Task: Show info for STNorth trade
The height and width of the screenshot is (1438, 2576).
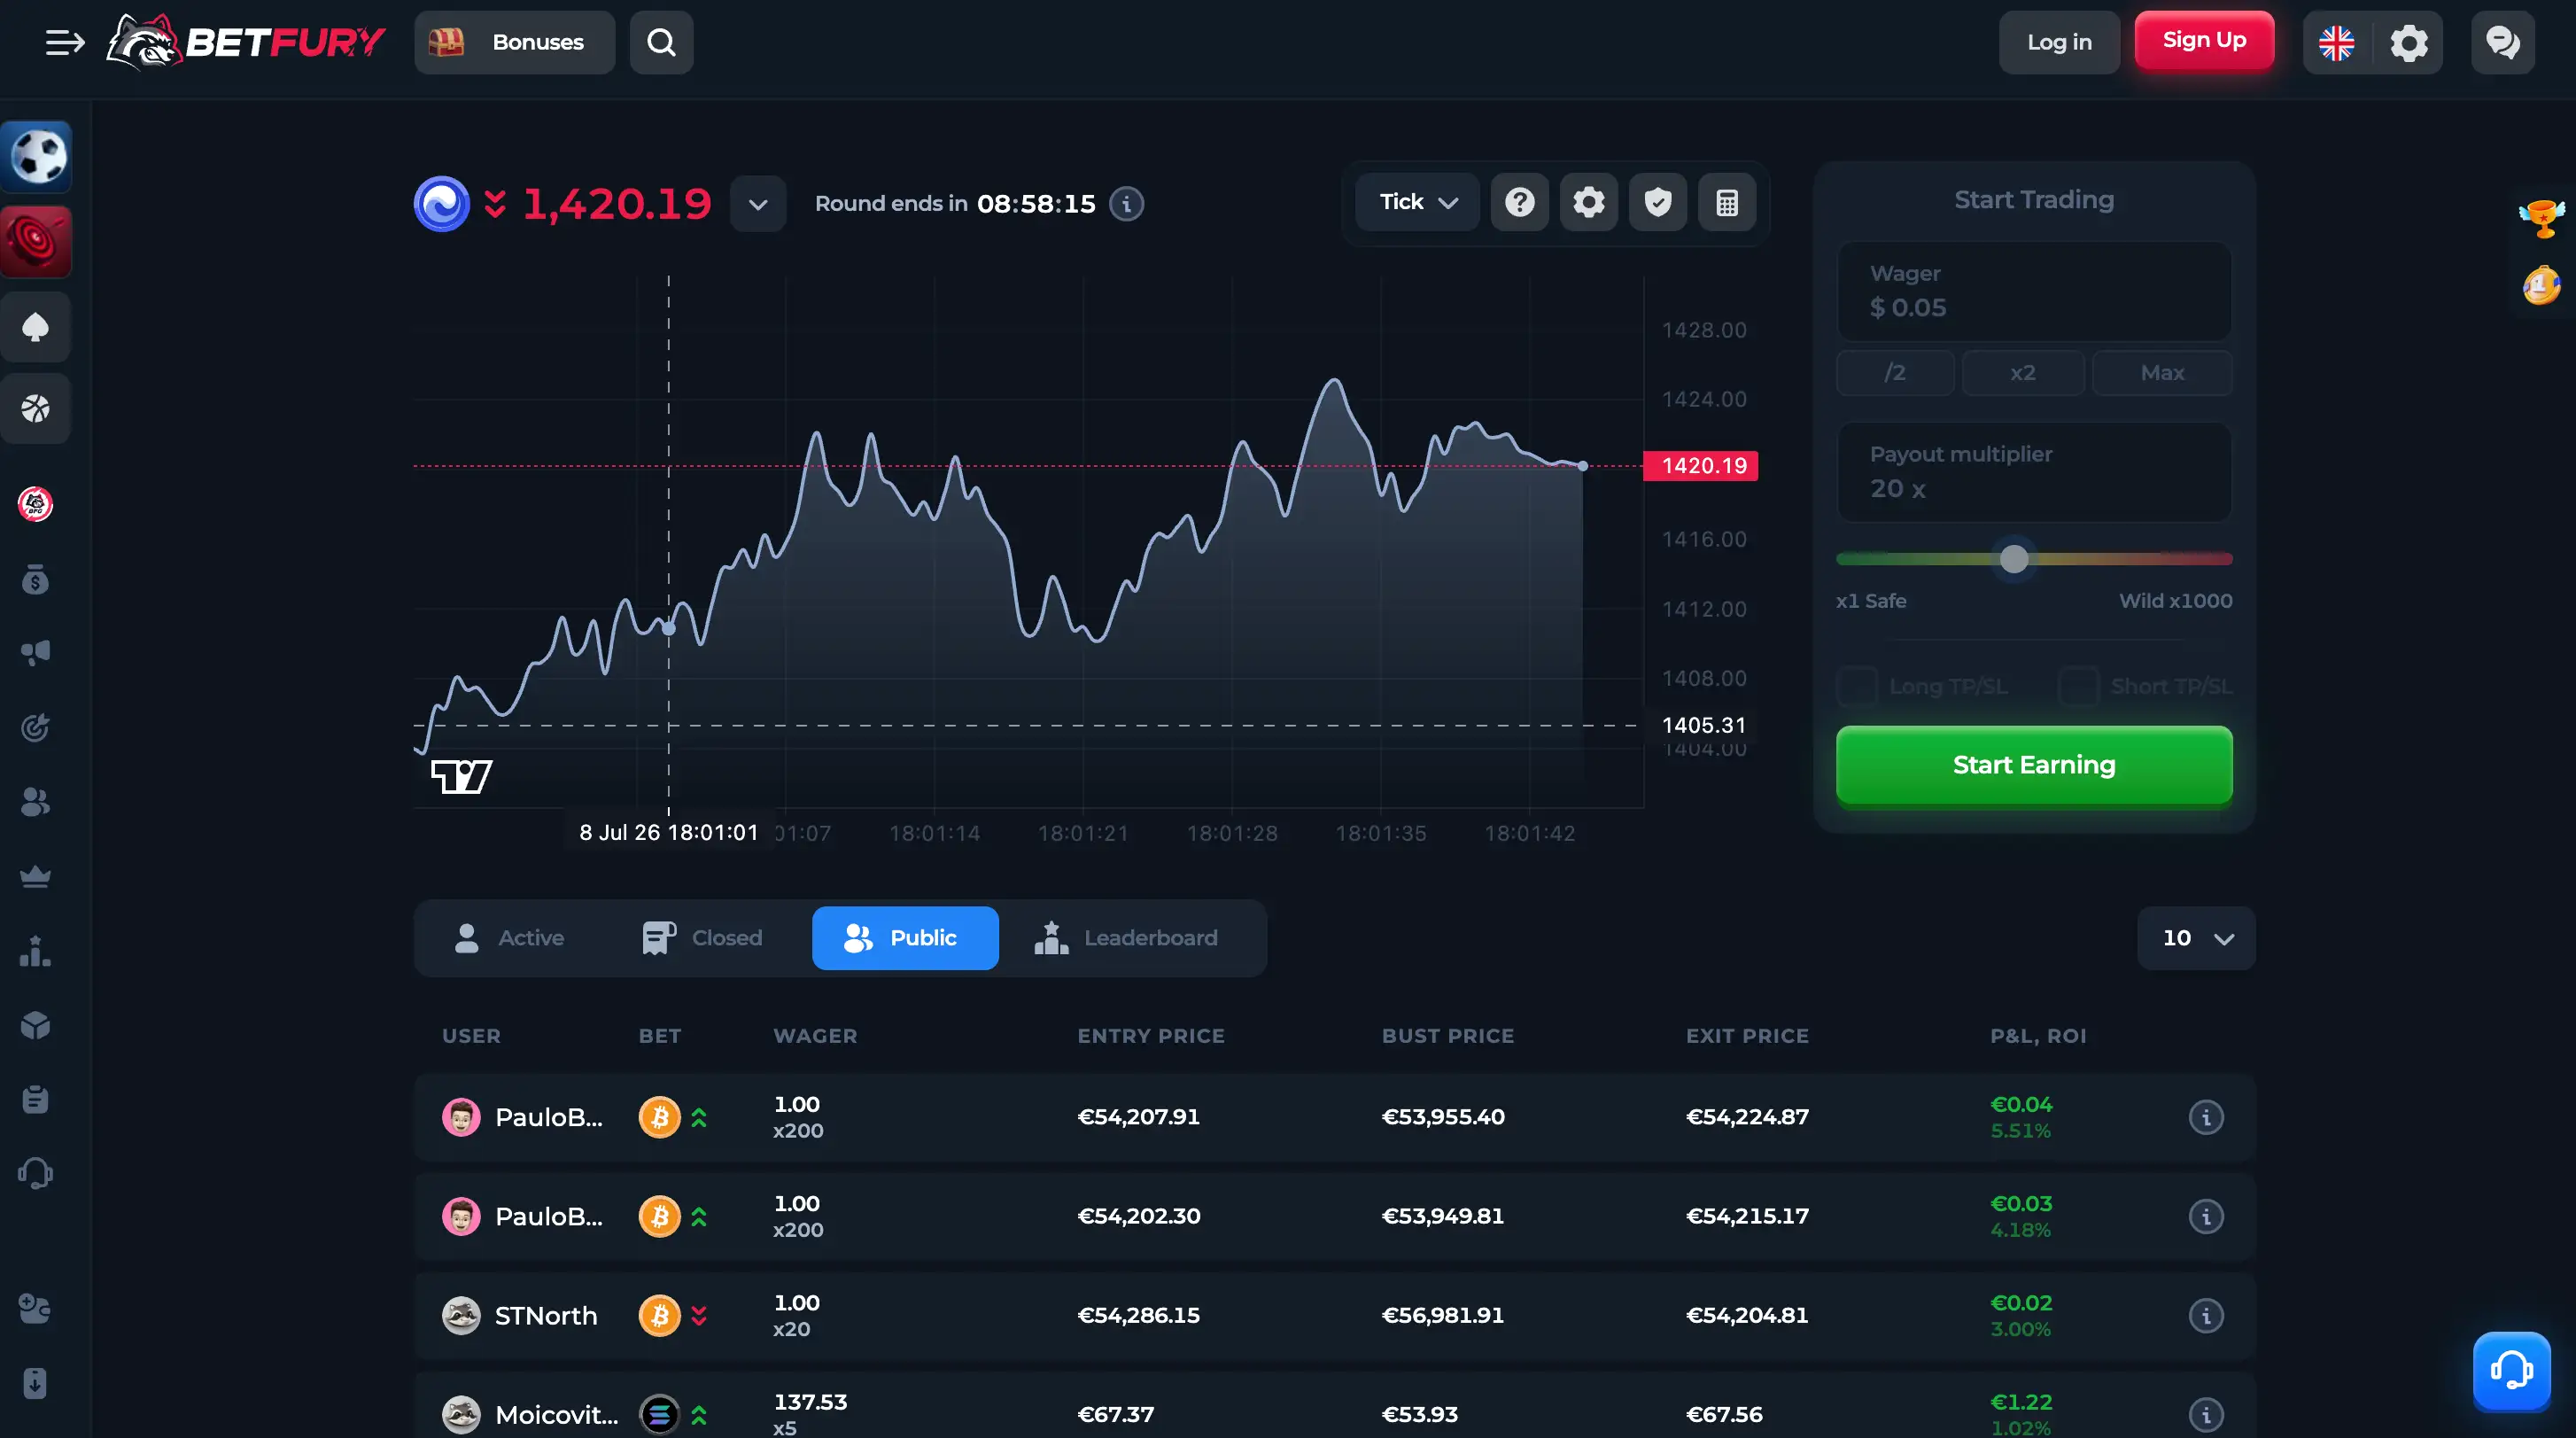Action: [x=2206, y=1315]
